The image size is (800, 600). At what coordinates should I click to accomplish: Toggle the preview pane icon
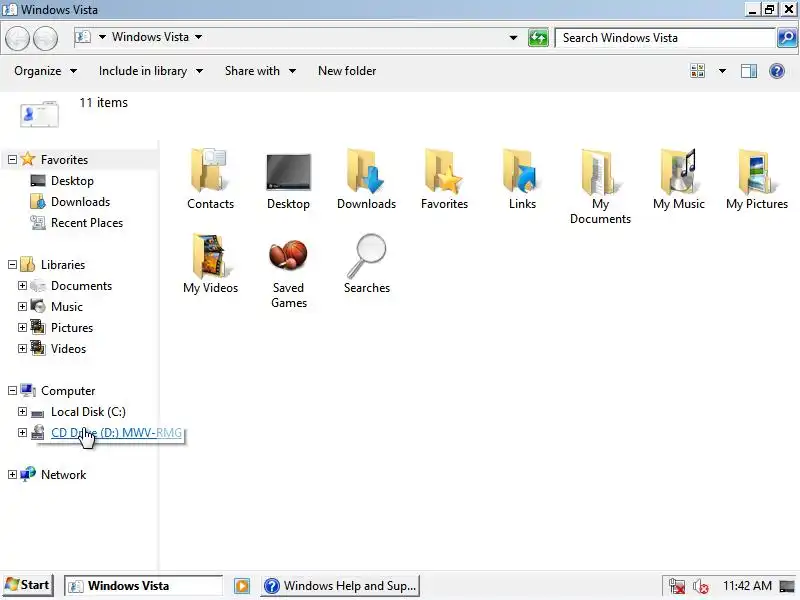click(748, 71)
